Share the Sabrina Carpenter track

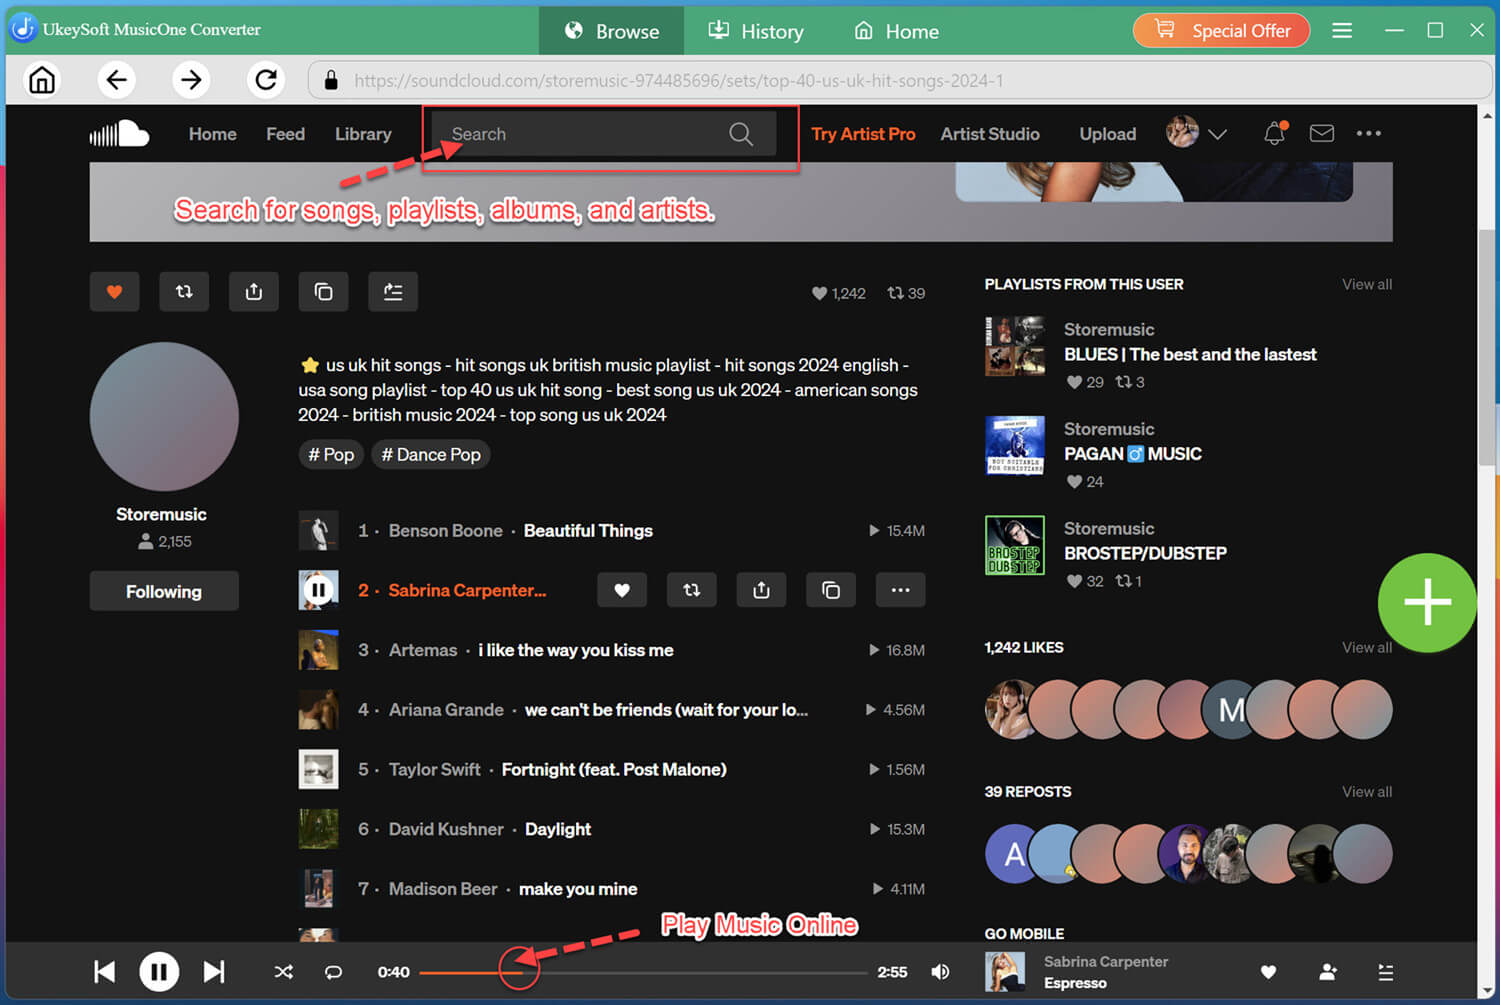pos(761,590)
